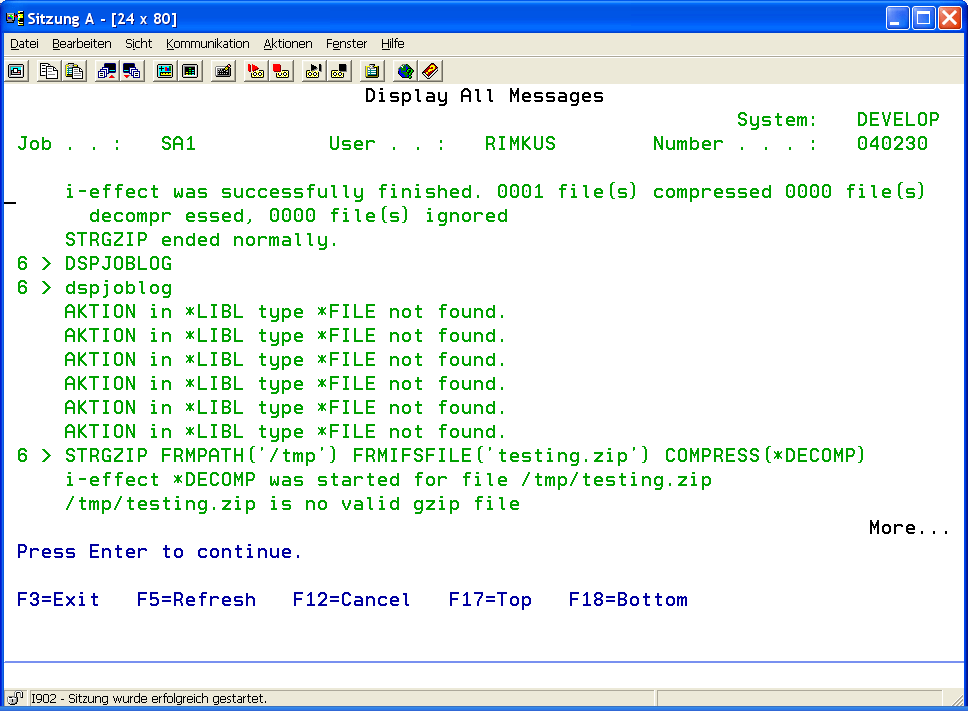Stop macro recording with red square icon
The width and height of the screenshot is (968, 711).
click(281, 71)
